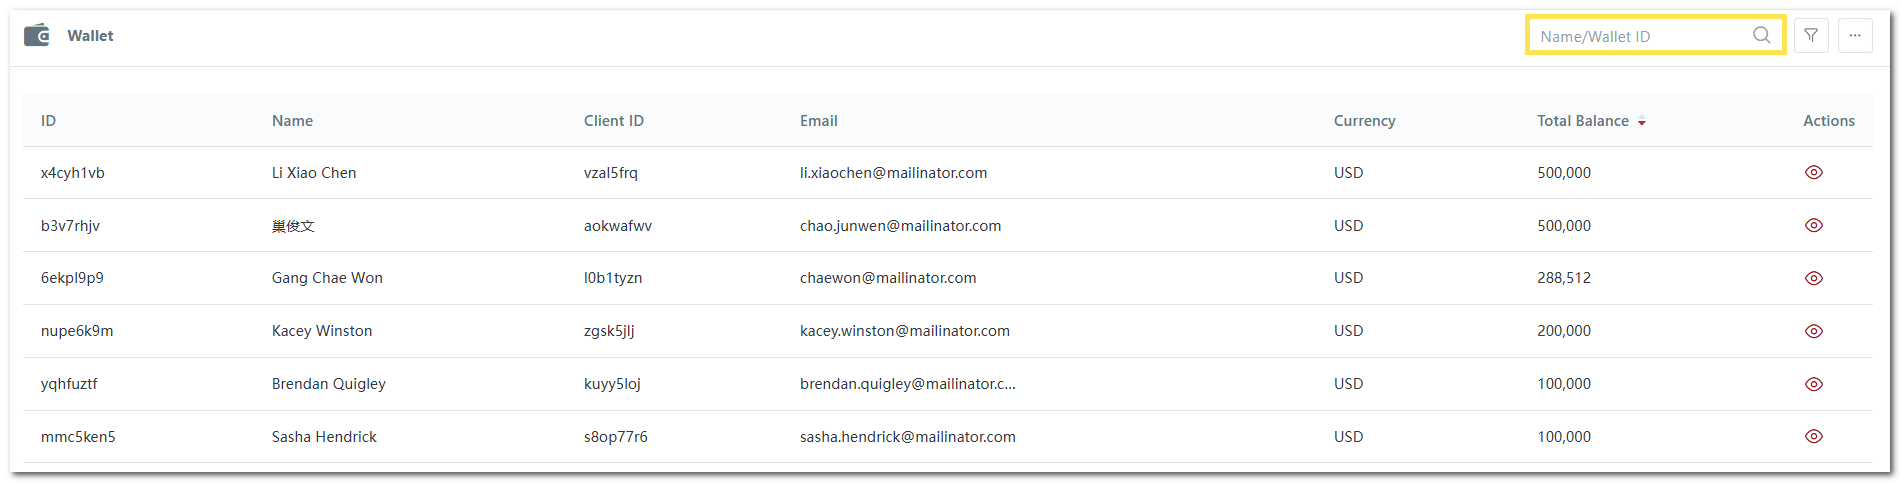This screenshot has width=1901, height=483.
Task: View wallet b3v7rhjv via eye icon
Action: pos(1813,226)
